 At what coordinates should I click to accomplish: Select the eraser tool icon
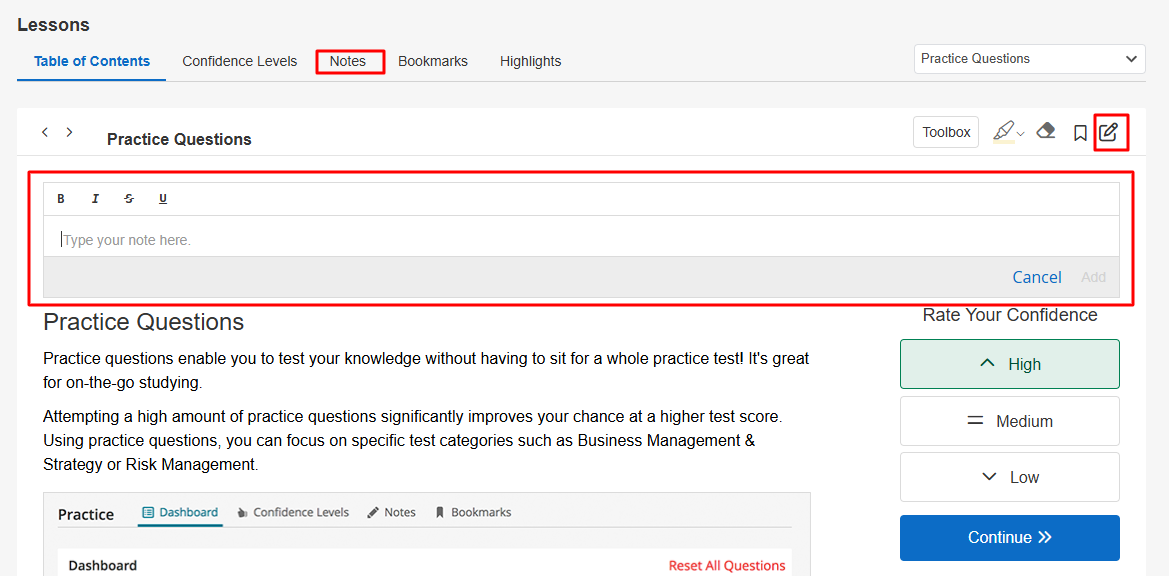[1046, 132]
